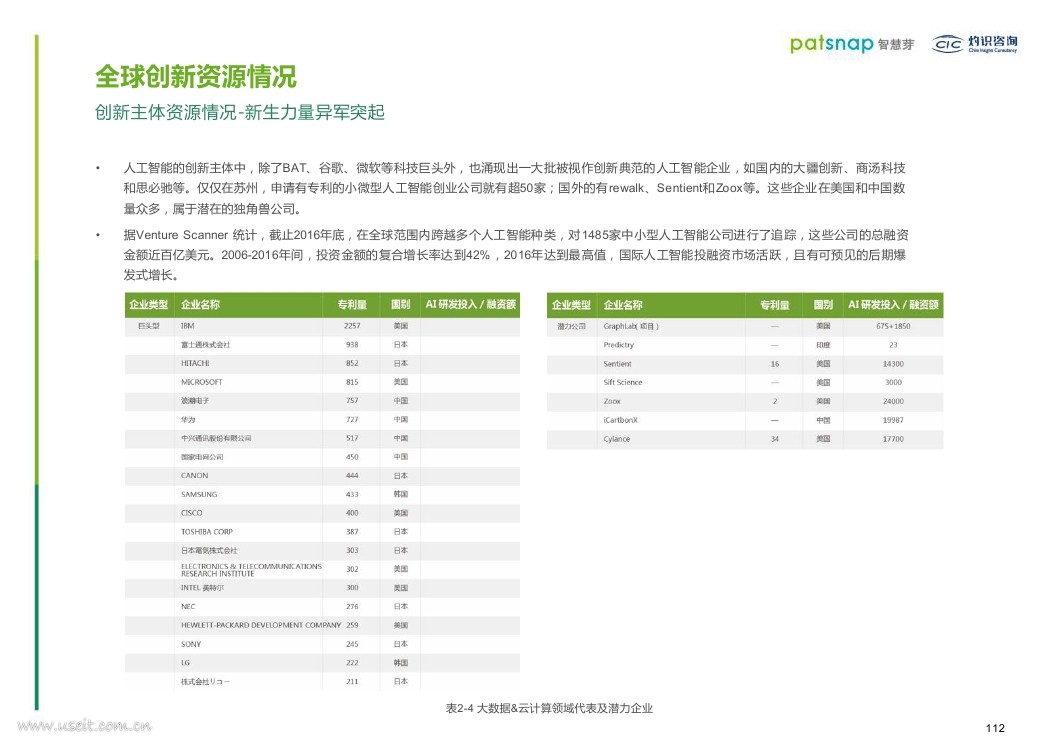The width and height of the screenshot is (1053, 744).
Task: Select the SONY company cell
Action: click(191, 644)
